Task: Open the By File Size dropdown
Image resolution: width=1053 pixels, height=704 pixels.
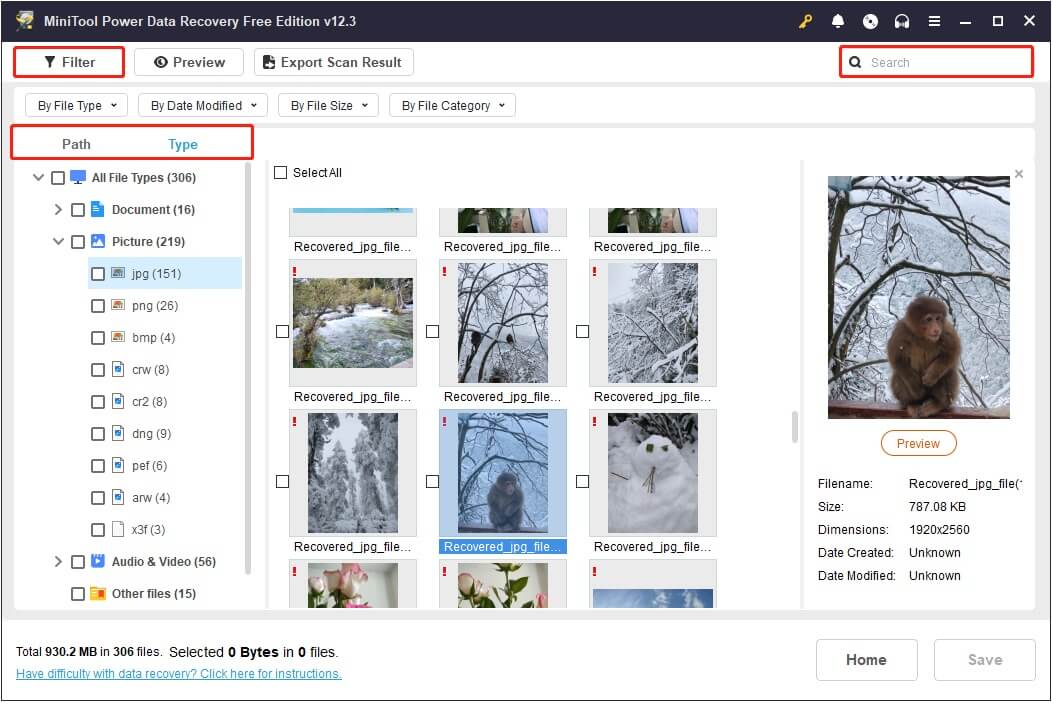Action: [328, 105]
